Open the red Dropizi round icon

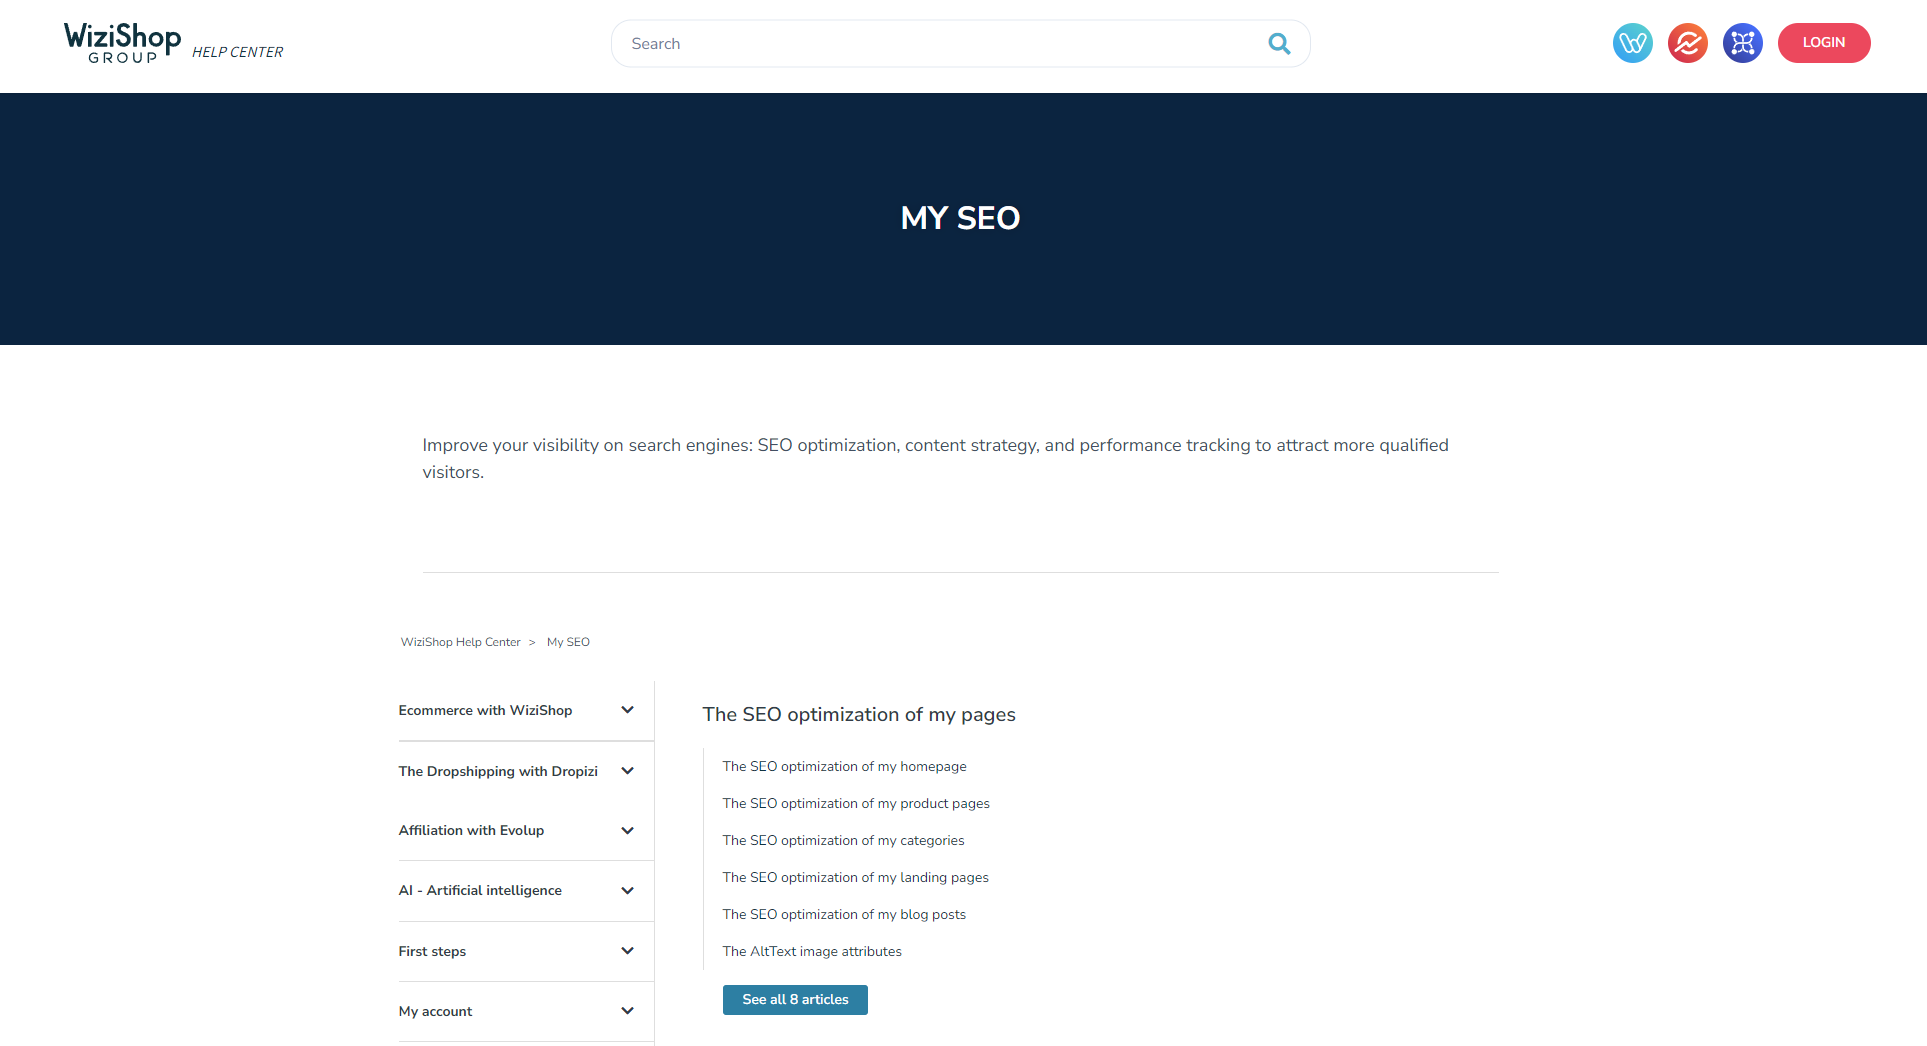coord(1687,43)
